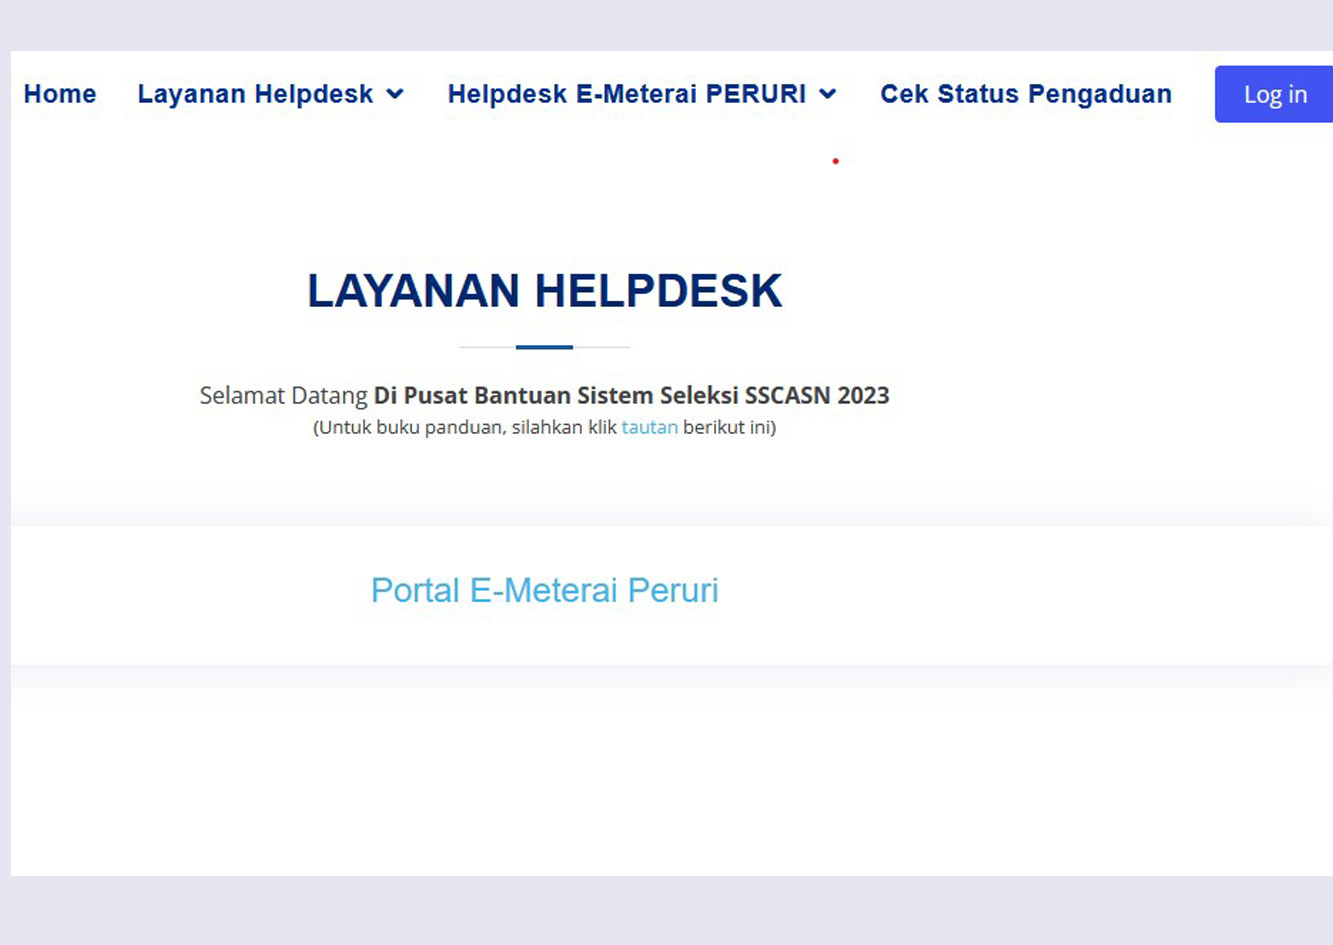Click the Log in button
Image resolution: width=1333 pixels, height=945 pixels.
click(1275, 94)
